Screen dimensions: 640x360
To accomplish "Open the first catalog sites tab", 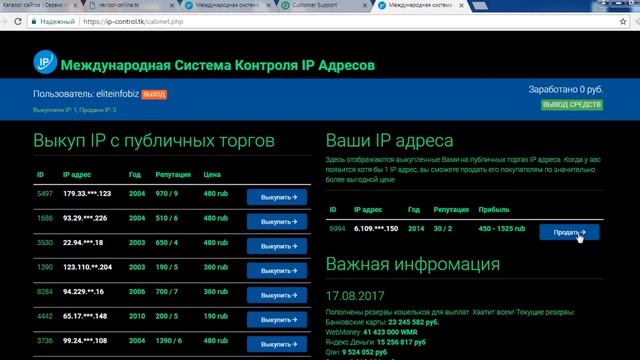I will [39, 5].
